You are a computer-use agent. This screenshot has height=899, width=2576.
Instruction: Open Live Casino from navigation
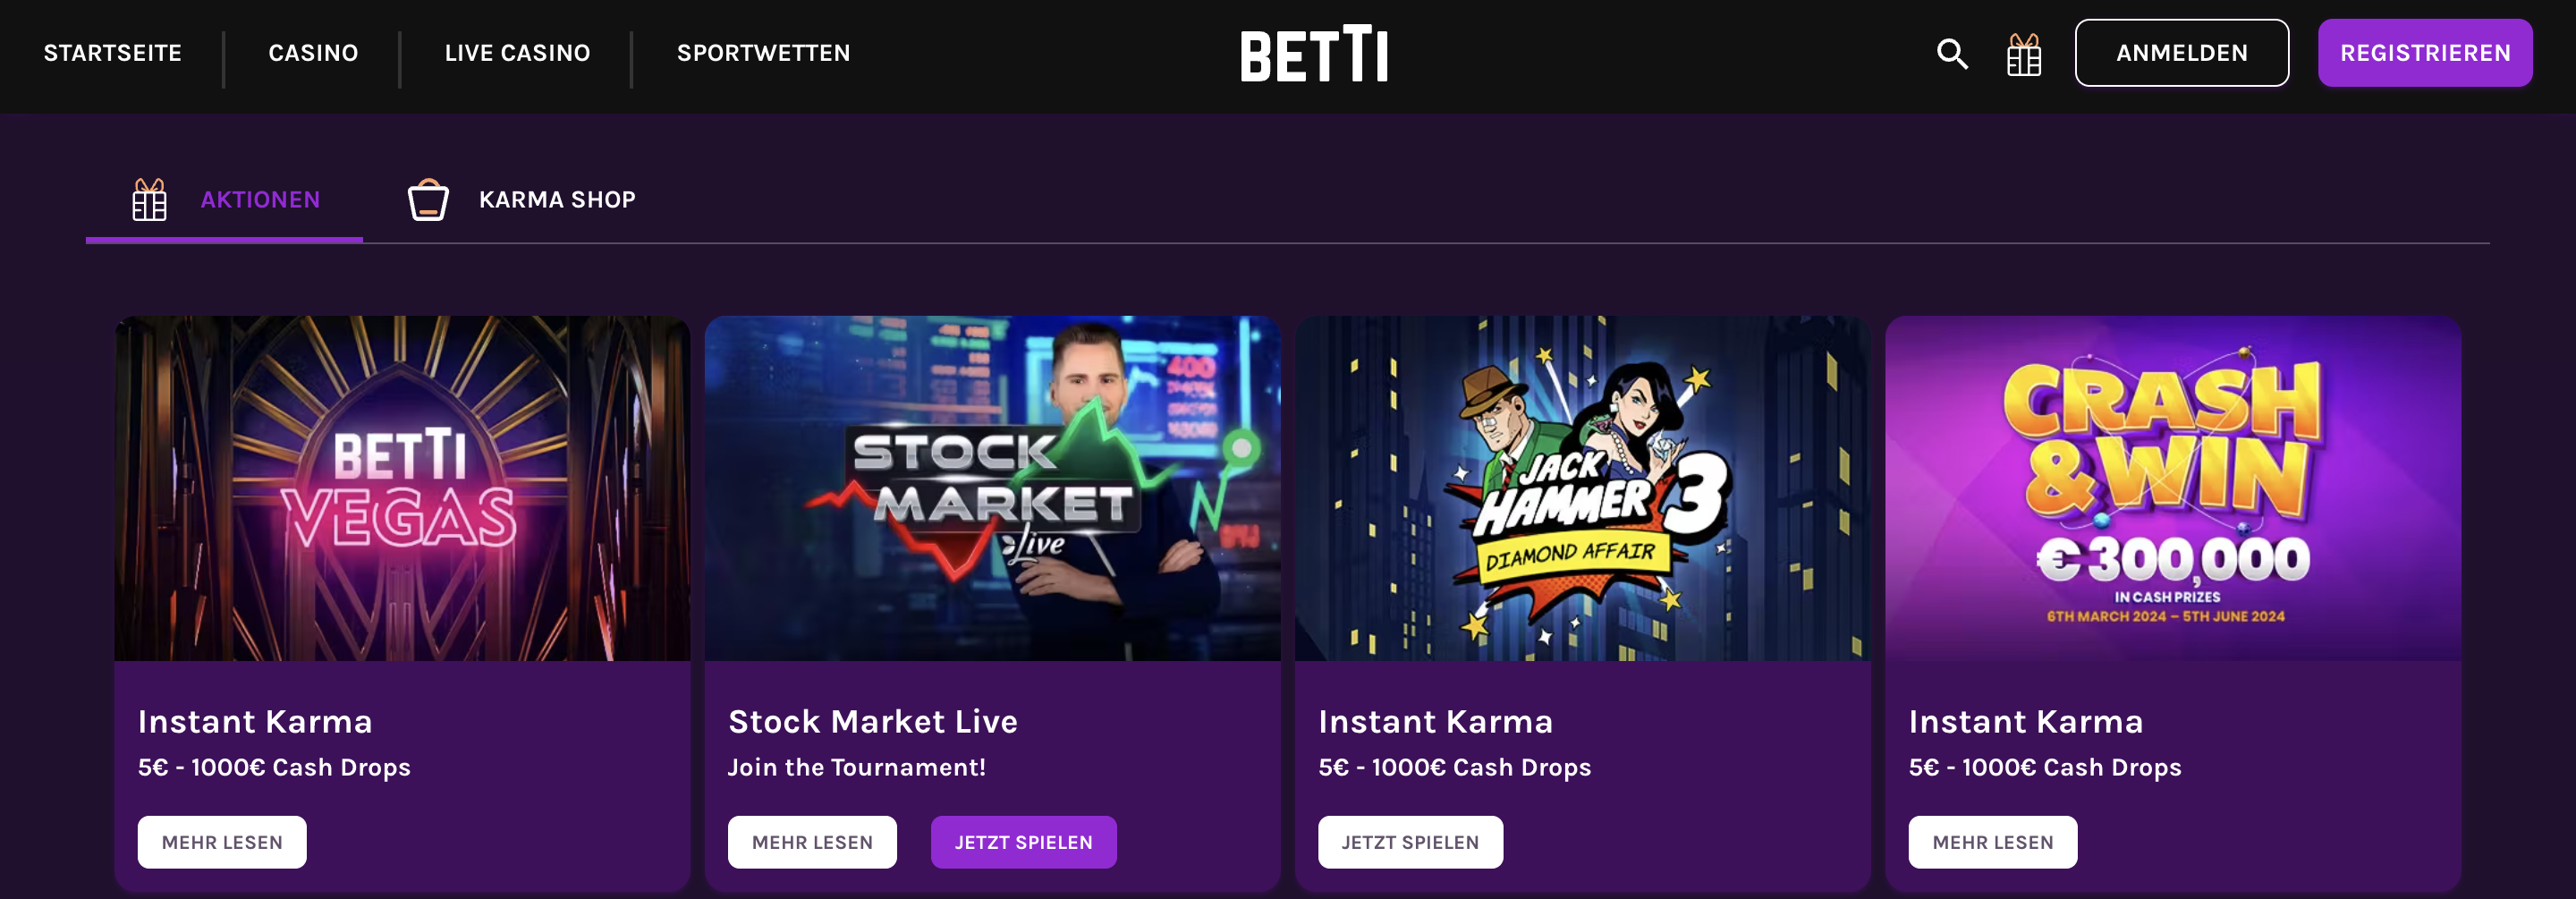pyautogui.click(x=517, y=53)
